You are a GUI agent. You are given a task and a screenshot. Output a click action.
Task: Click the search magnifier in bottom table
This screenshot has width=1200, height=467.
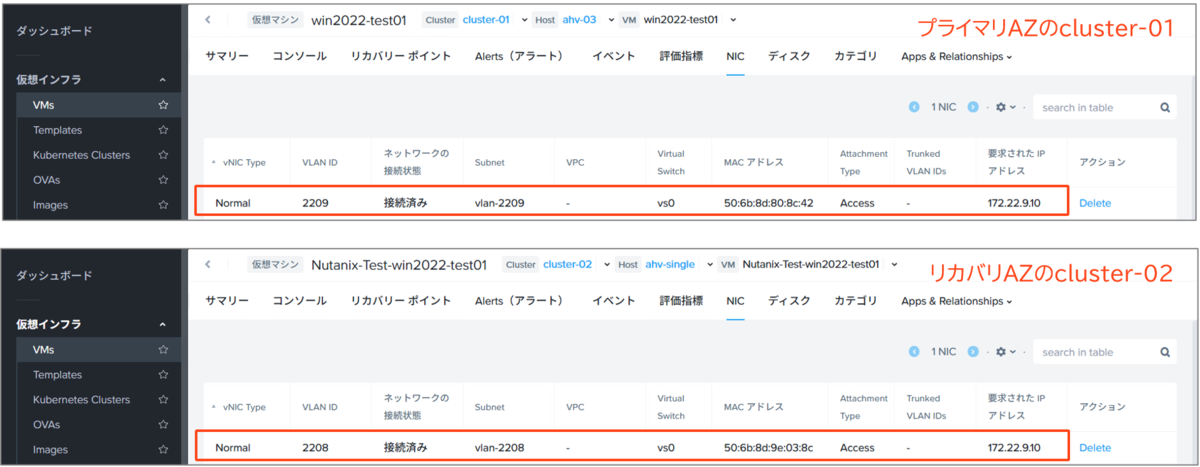point(1165,352)
